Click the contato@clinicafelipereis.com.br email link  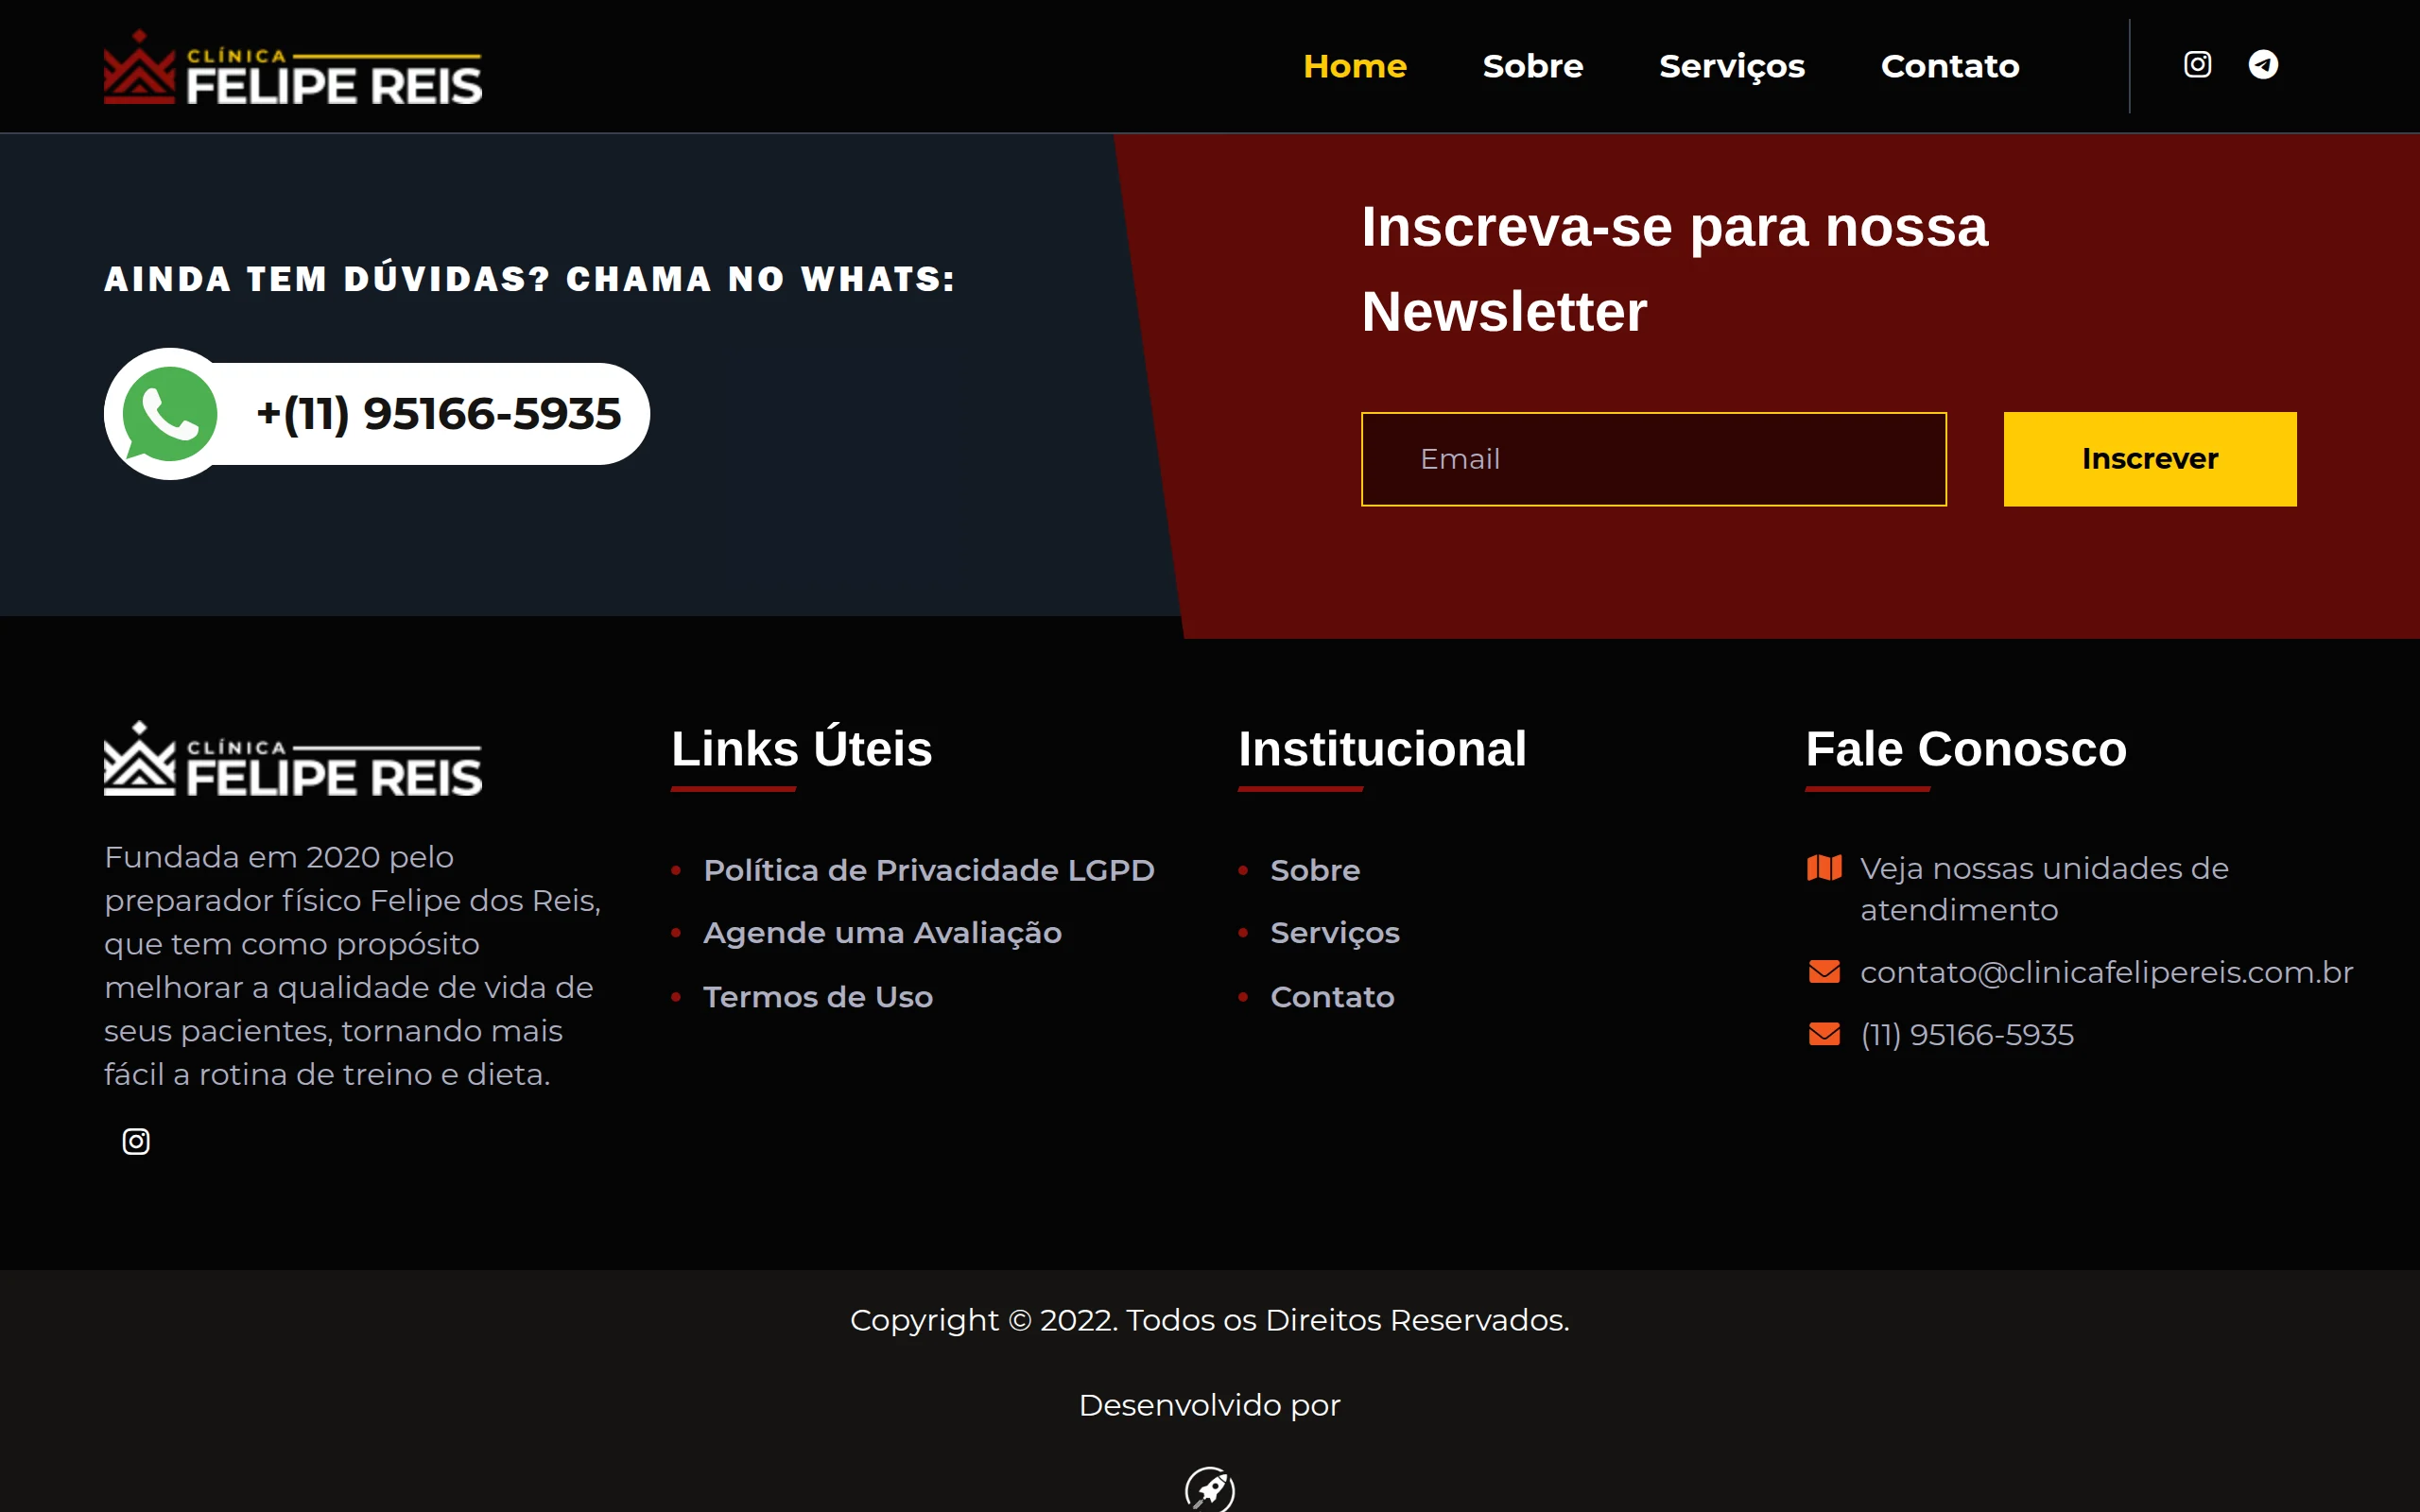click(2106, 972)
